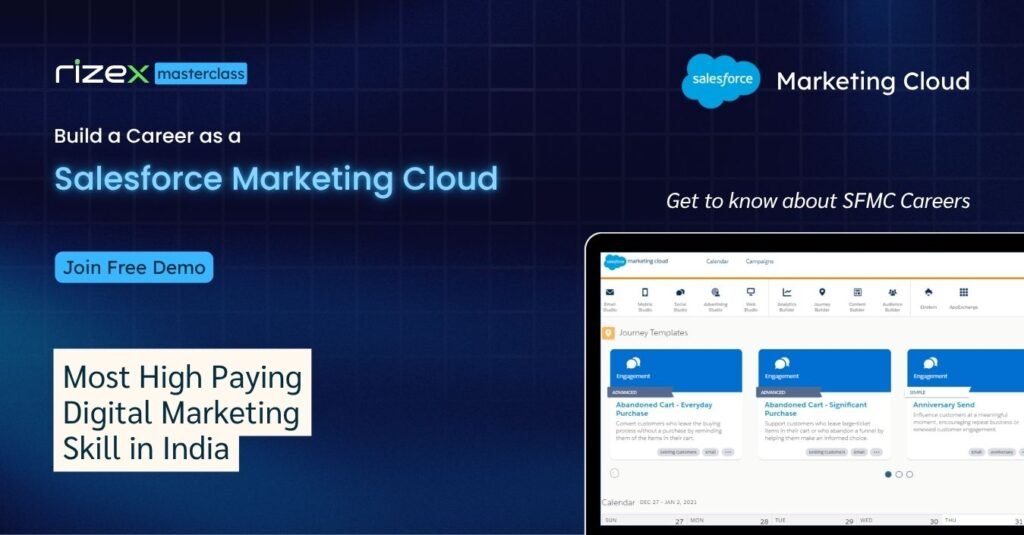This screenshot has height=535, width=1024.
Task: Open Web Studio icon
Action: (750, 293)
